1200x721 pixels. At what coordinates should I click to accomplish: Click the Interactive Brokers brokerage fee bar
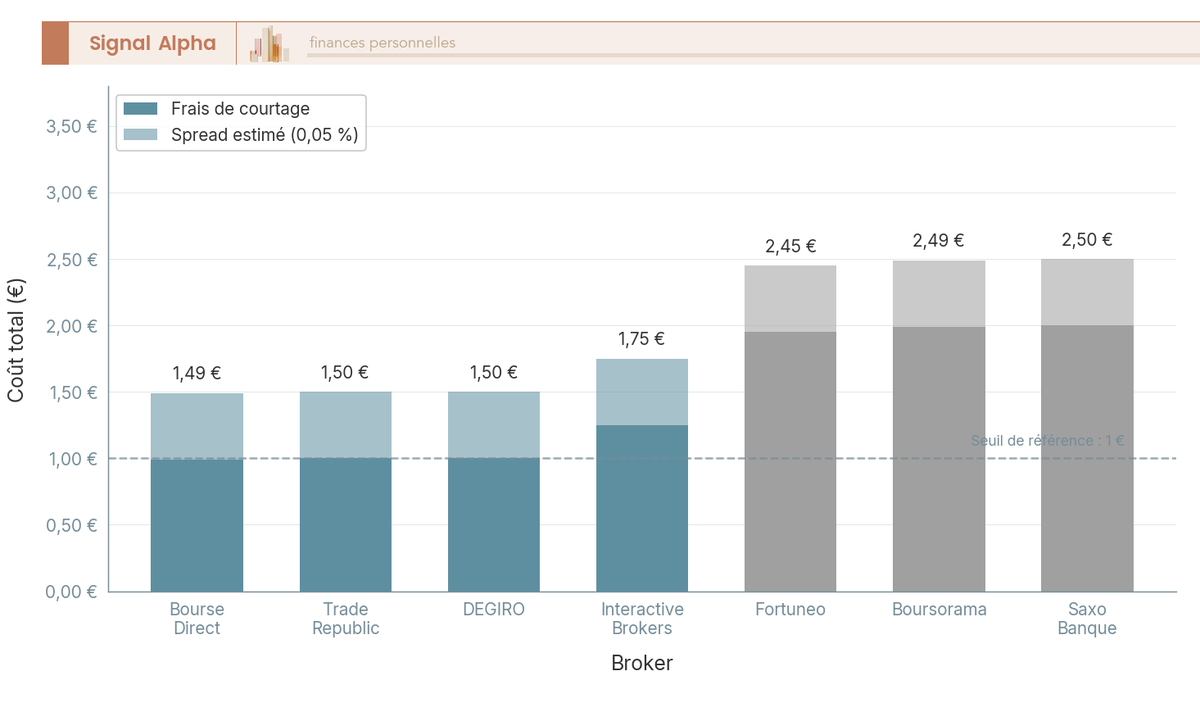[642, 508]
